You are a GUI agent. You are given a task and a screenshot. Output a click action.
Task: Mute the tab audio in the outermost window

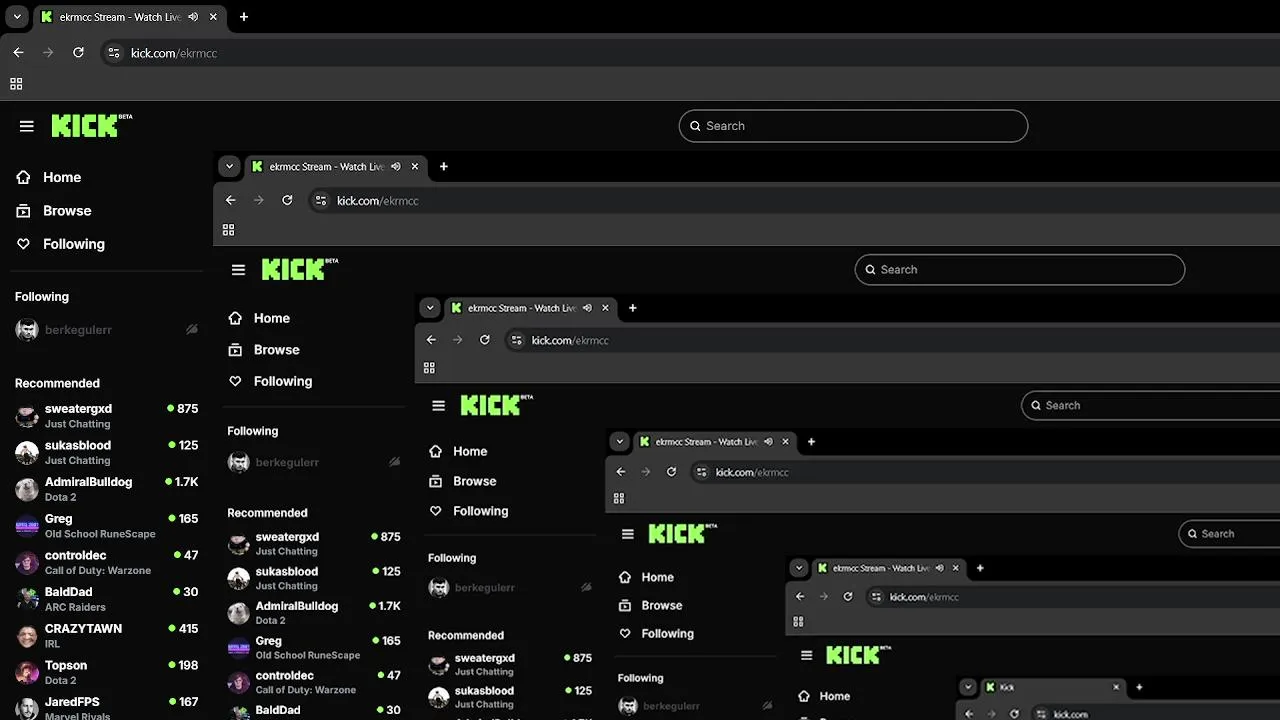click(193, 17)
